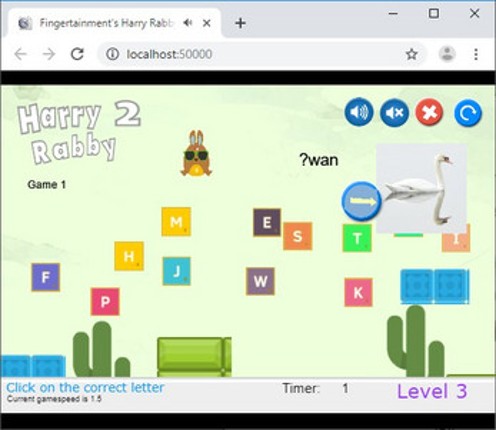Viewport: 496px width, 430px height.
Task: Click the ?wan word puzzle text
Action: (319, 160)
